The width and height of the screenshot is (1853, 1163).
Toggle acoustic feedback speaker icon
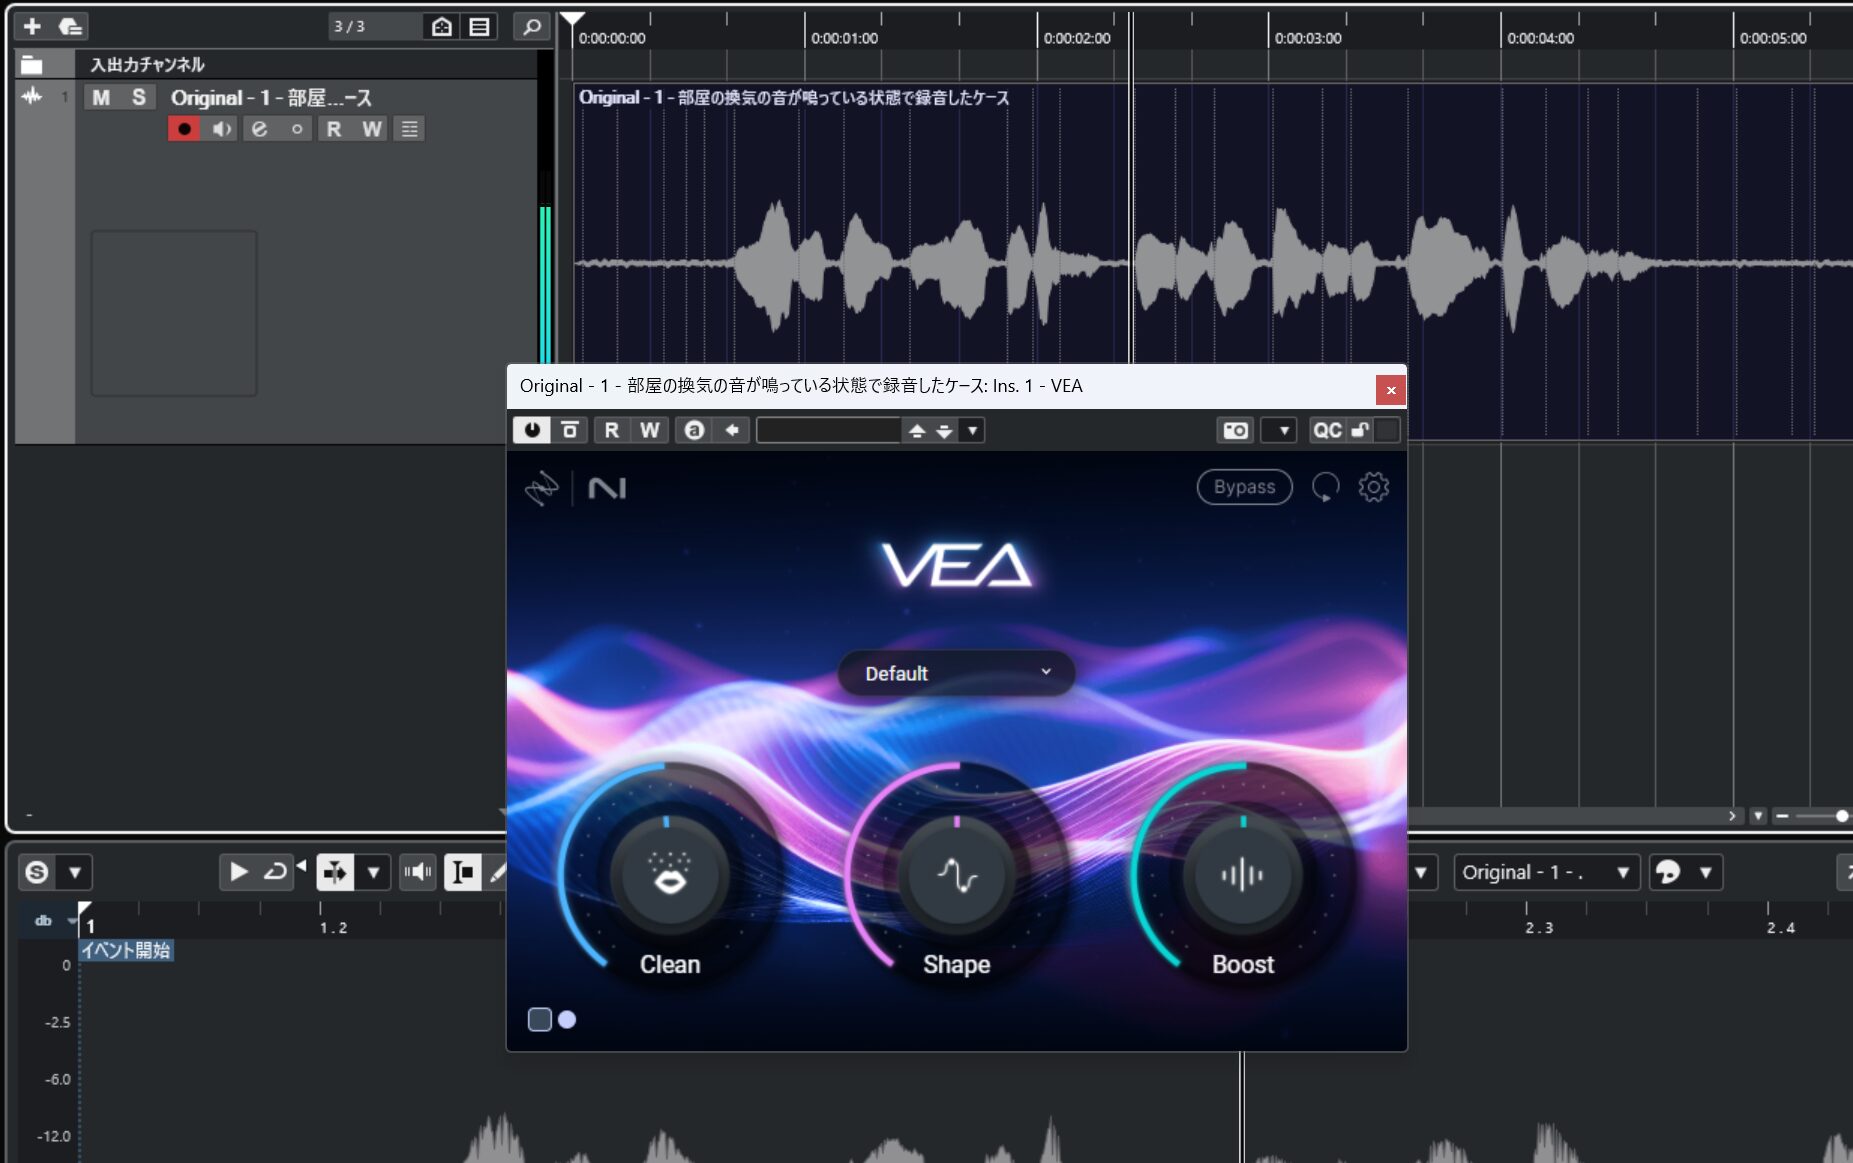pos(418,872)
